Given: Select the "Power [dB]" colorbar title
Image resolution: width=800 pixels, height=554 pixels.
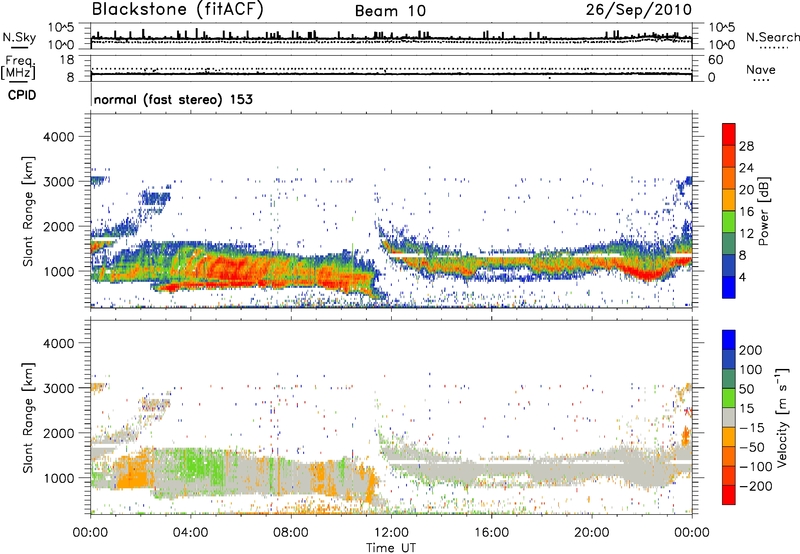Looking at the screenshot, I should pos(763,211).
